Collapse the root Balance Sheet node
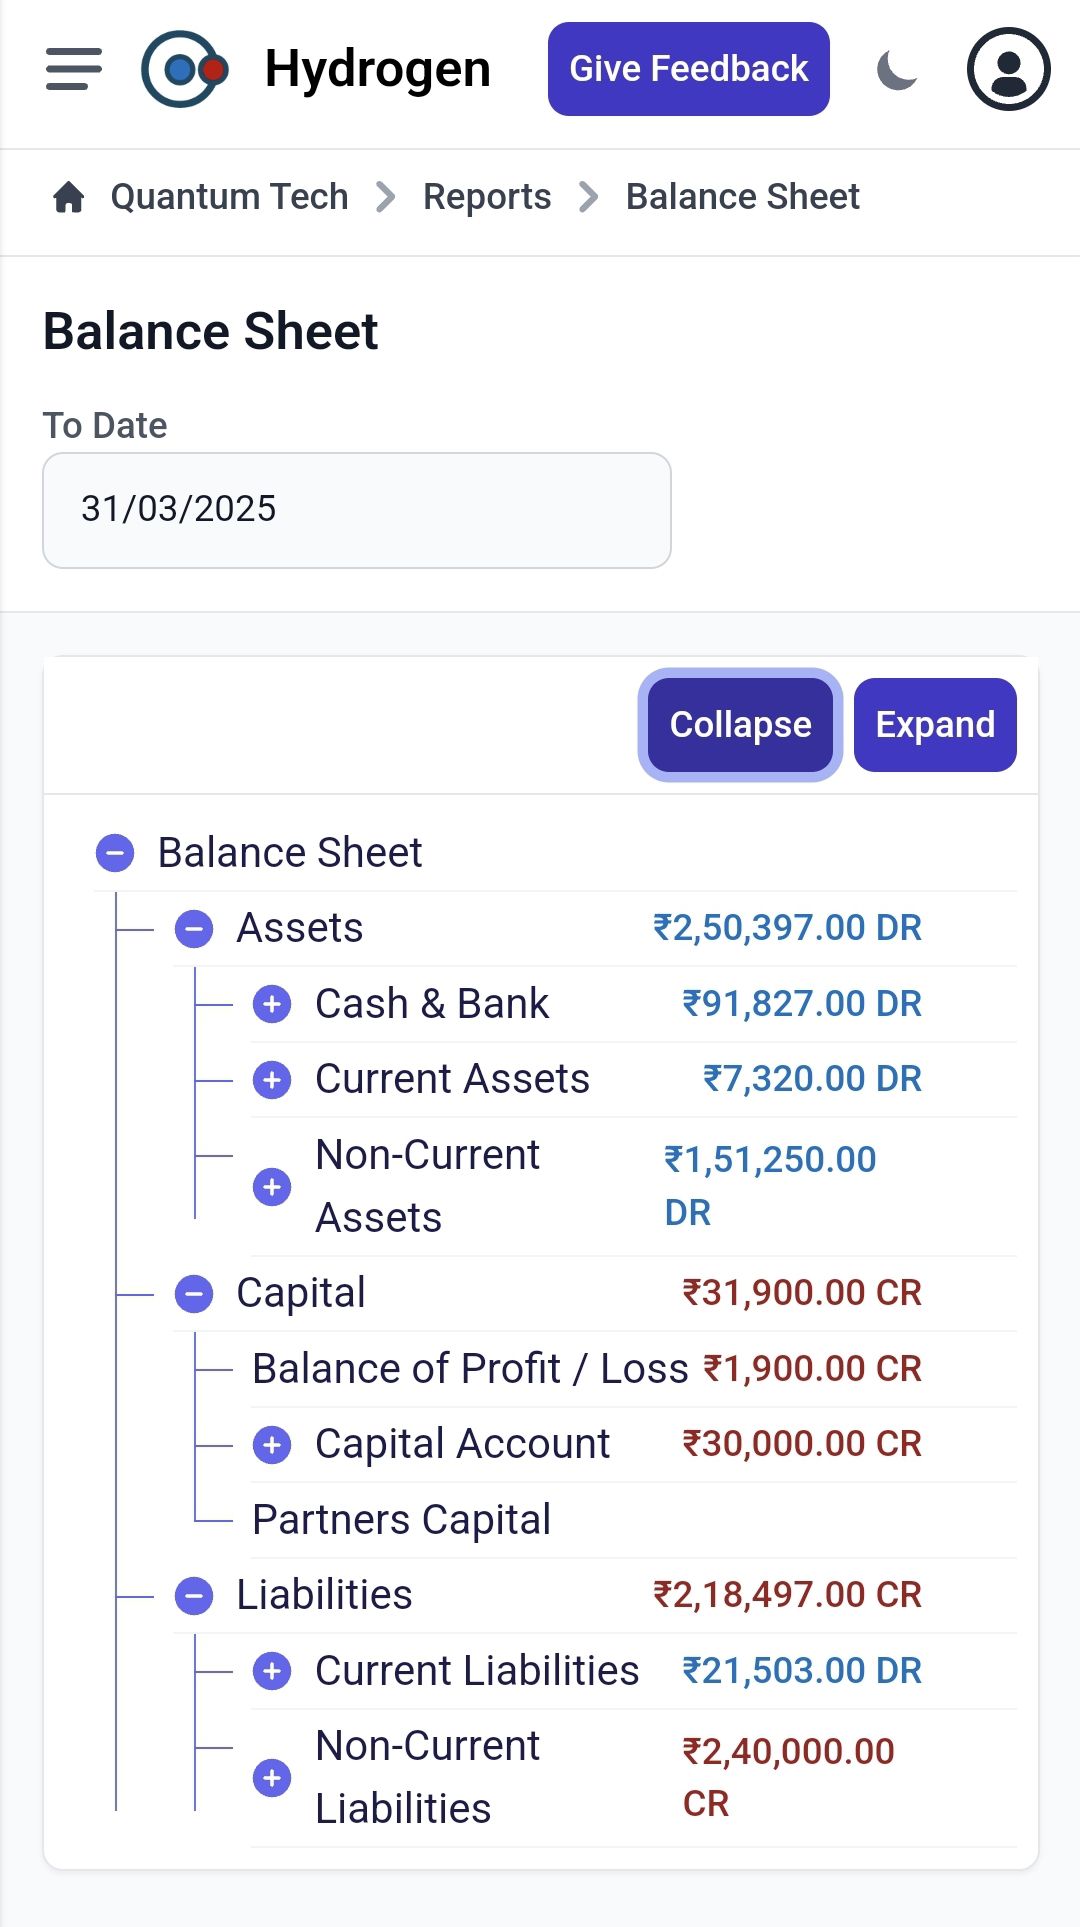The width and height of the screenshot is (1080, 1927). point(115,853)
